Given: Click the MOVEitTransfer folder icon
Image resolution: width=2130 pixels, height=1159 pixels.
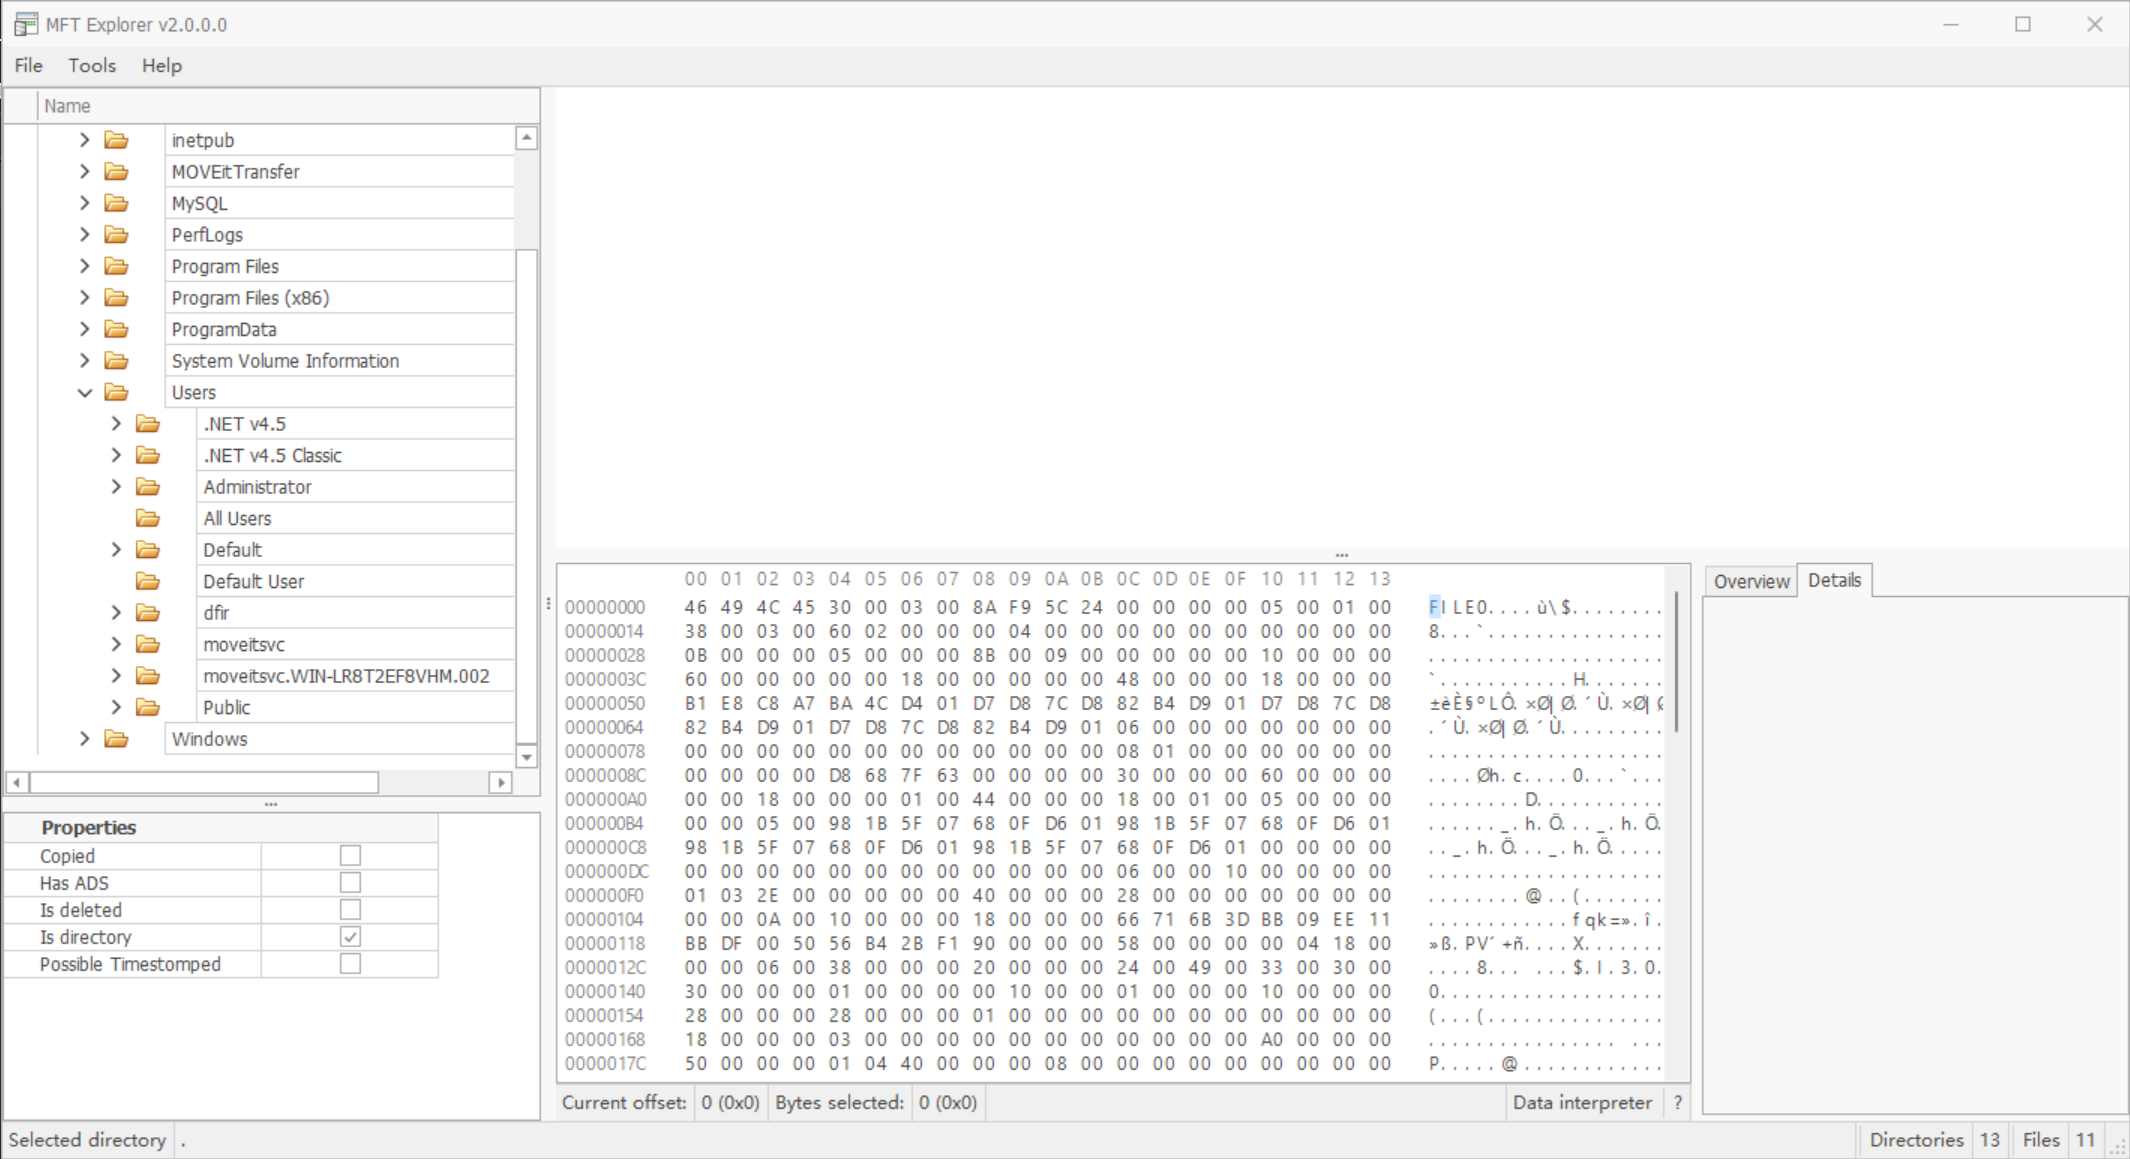Looking at the screenshot, I should pos(116,172).
